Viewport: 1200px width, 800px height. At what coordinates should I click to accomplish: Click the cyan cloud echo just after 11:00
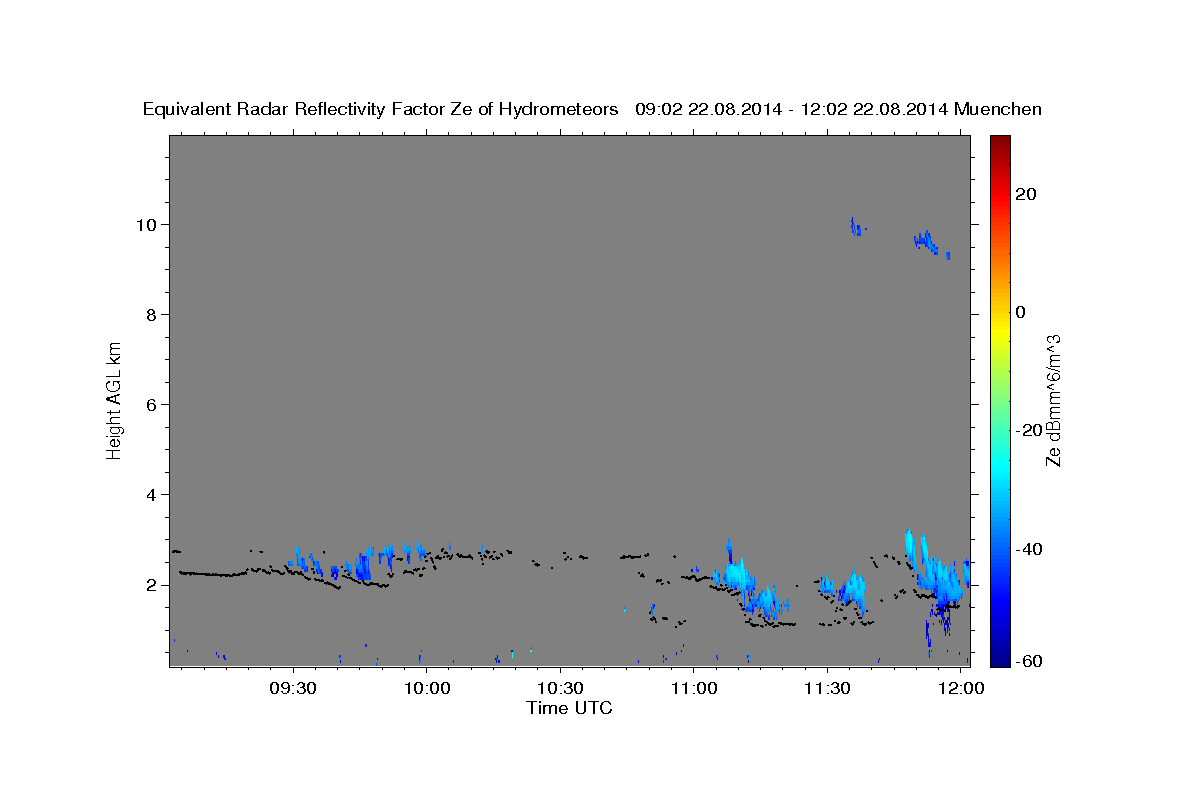[x=738, y=574]
